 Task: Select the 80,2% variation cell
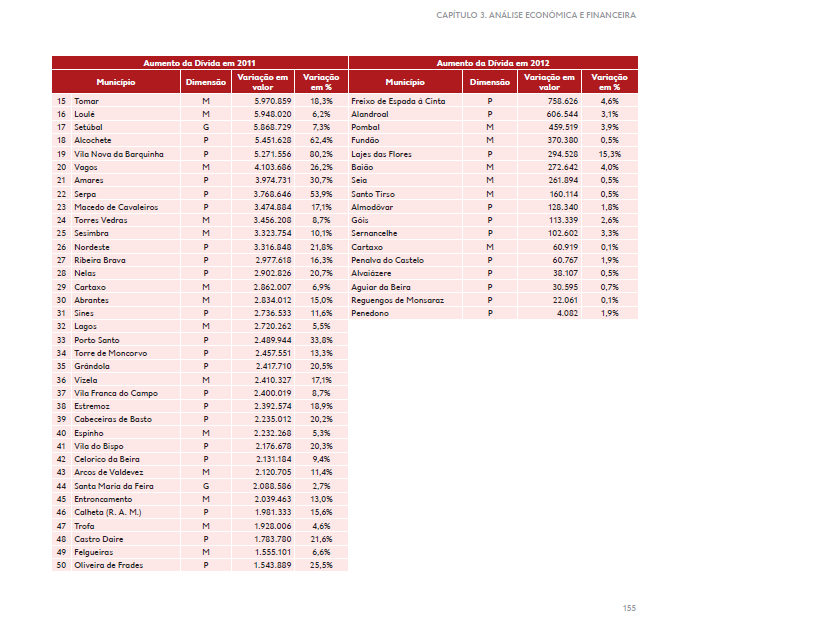[x=321, y=154]
